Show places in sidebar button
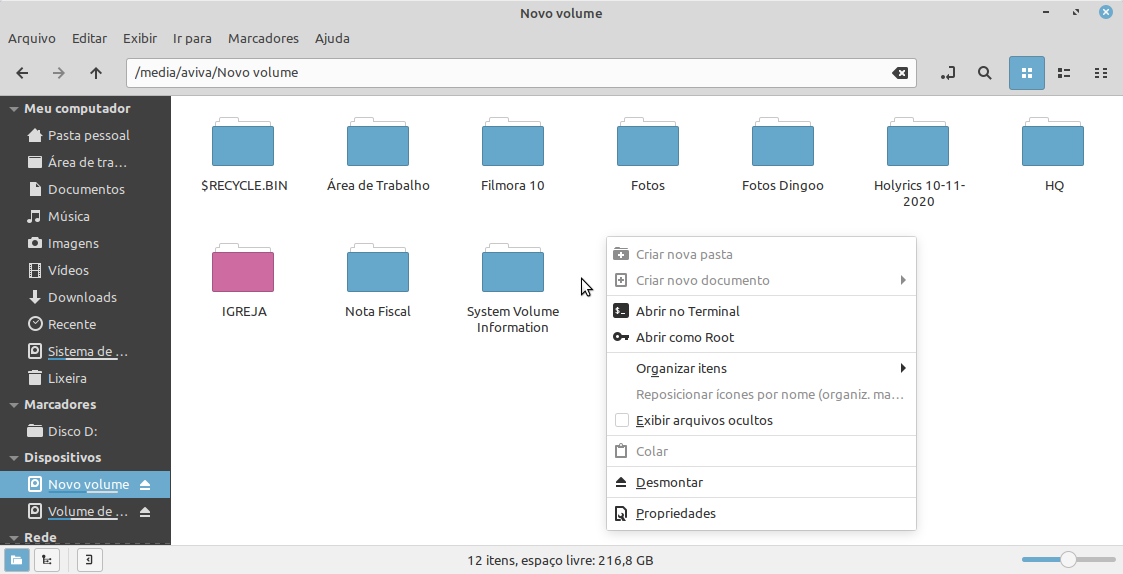1123x574 pixels. [16, 560]
